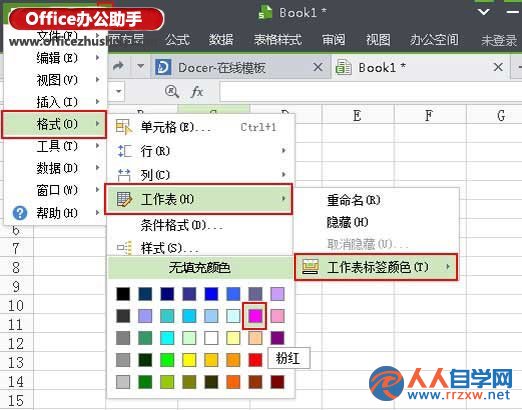Open the title bar dropdown chevron

tap(484, 13)
